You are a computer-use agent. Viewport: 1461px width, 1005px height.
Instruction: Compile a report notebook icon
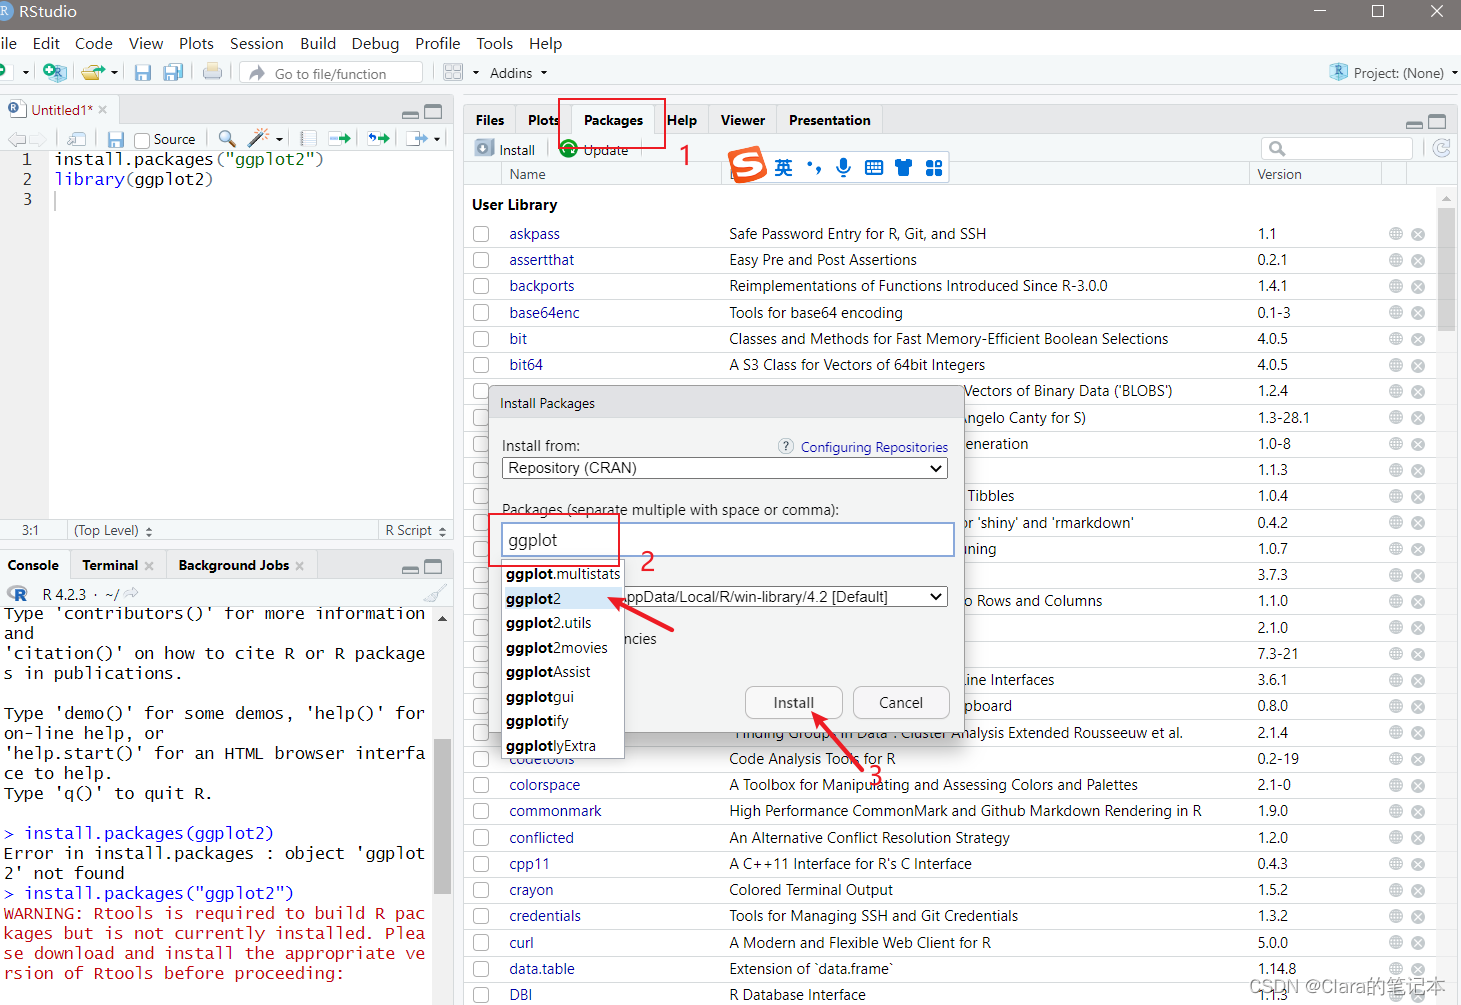pyautogui.click(x=309, y=138)
